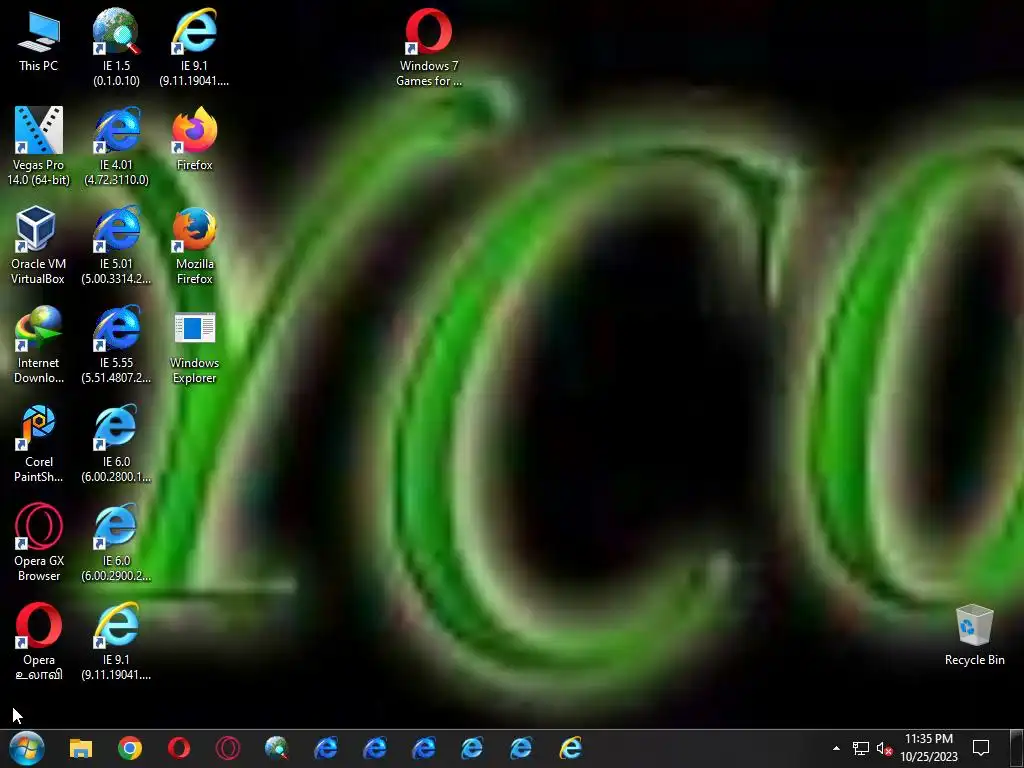This screenshot has height=768, width=1024.
Task: Select the Windows 7 Games for... shortcut
Action: pos(428,47)
